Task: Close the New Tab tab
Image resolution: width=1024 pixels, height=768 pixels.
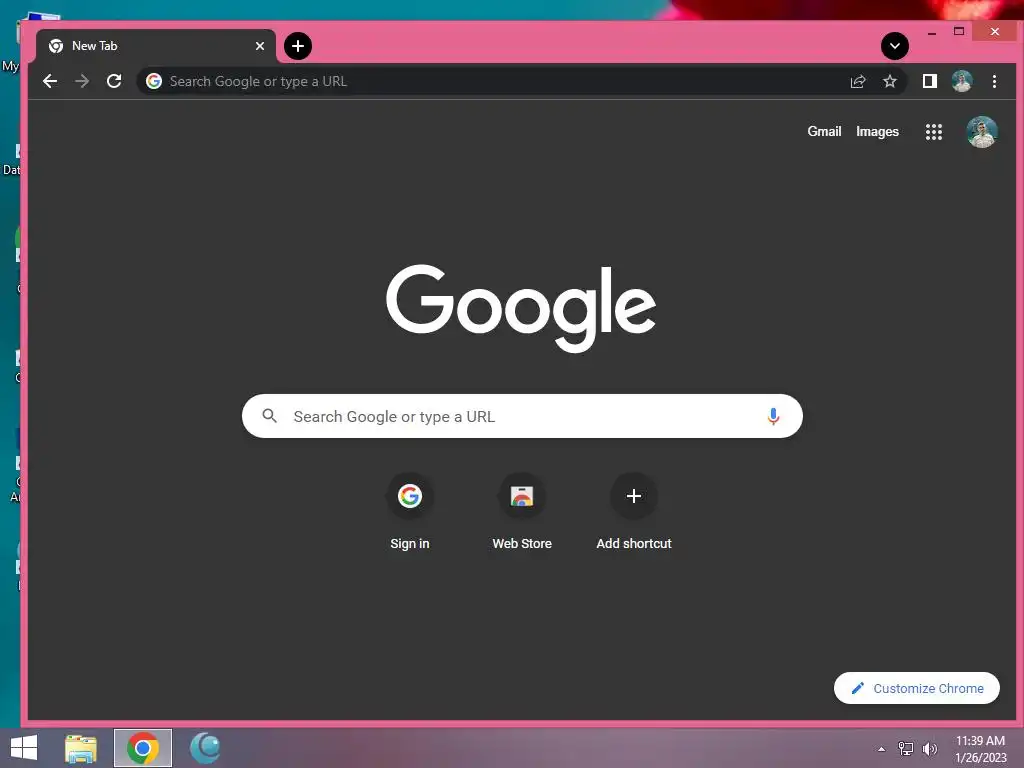Action: pos(260,46)
